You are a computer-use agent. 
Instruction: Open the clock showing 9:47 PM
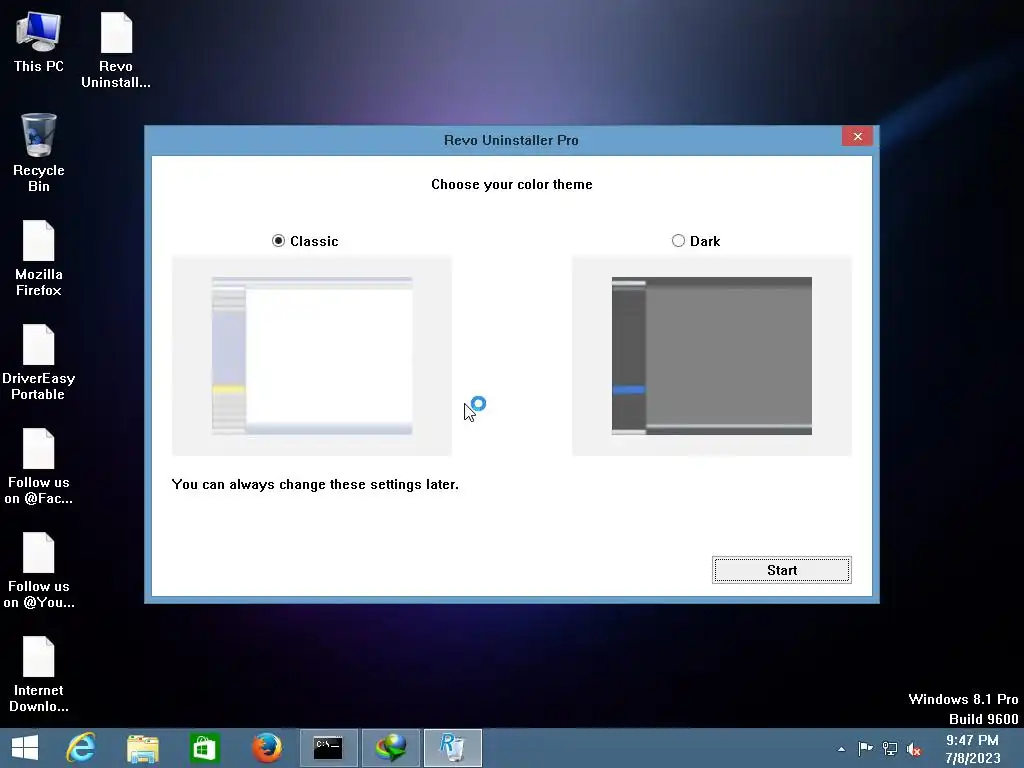(972, 749)
